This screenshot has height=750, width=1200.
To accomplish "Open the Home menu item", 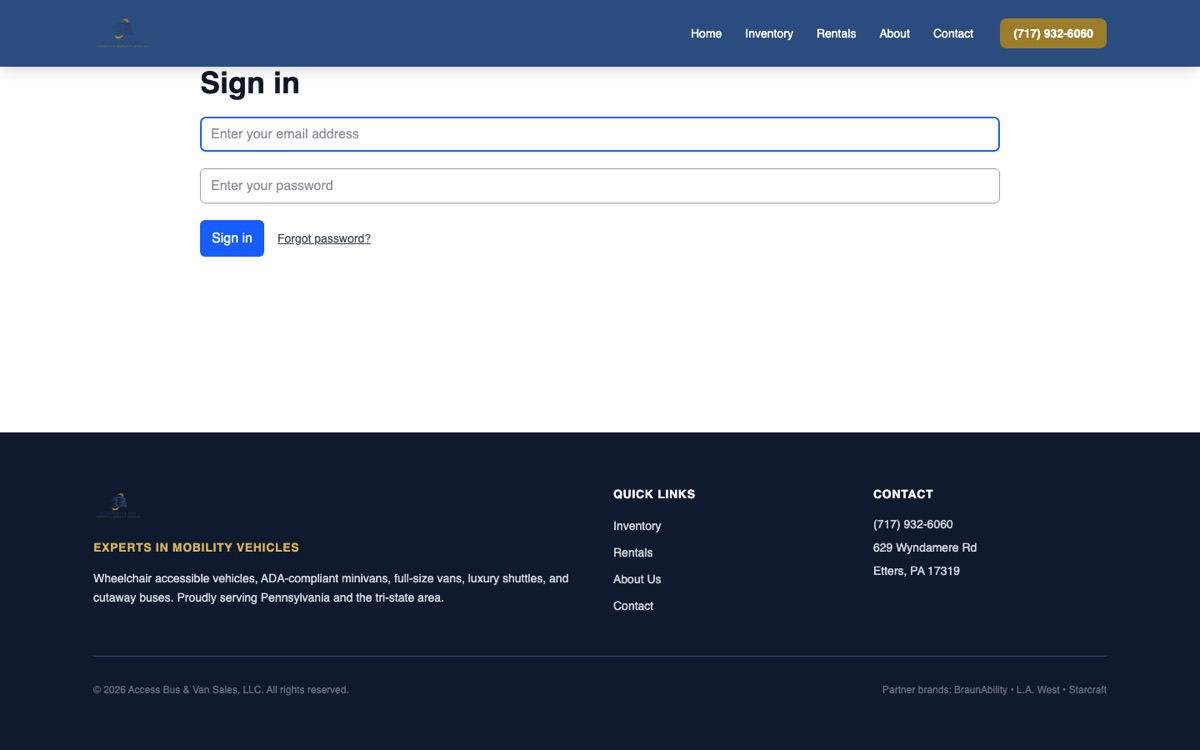I will pos(706,33).
